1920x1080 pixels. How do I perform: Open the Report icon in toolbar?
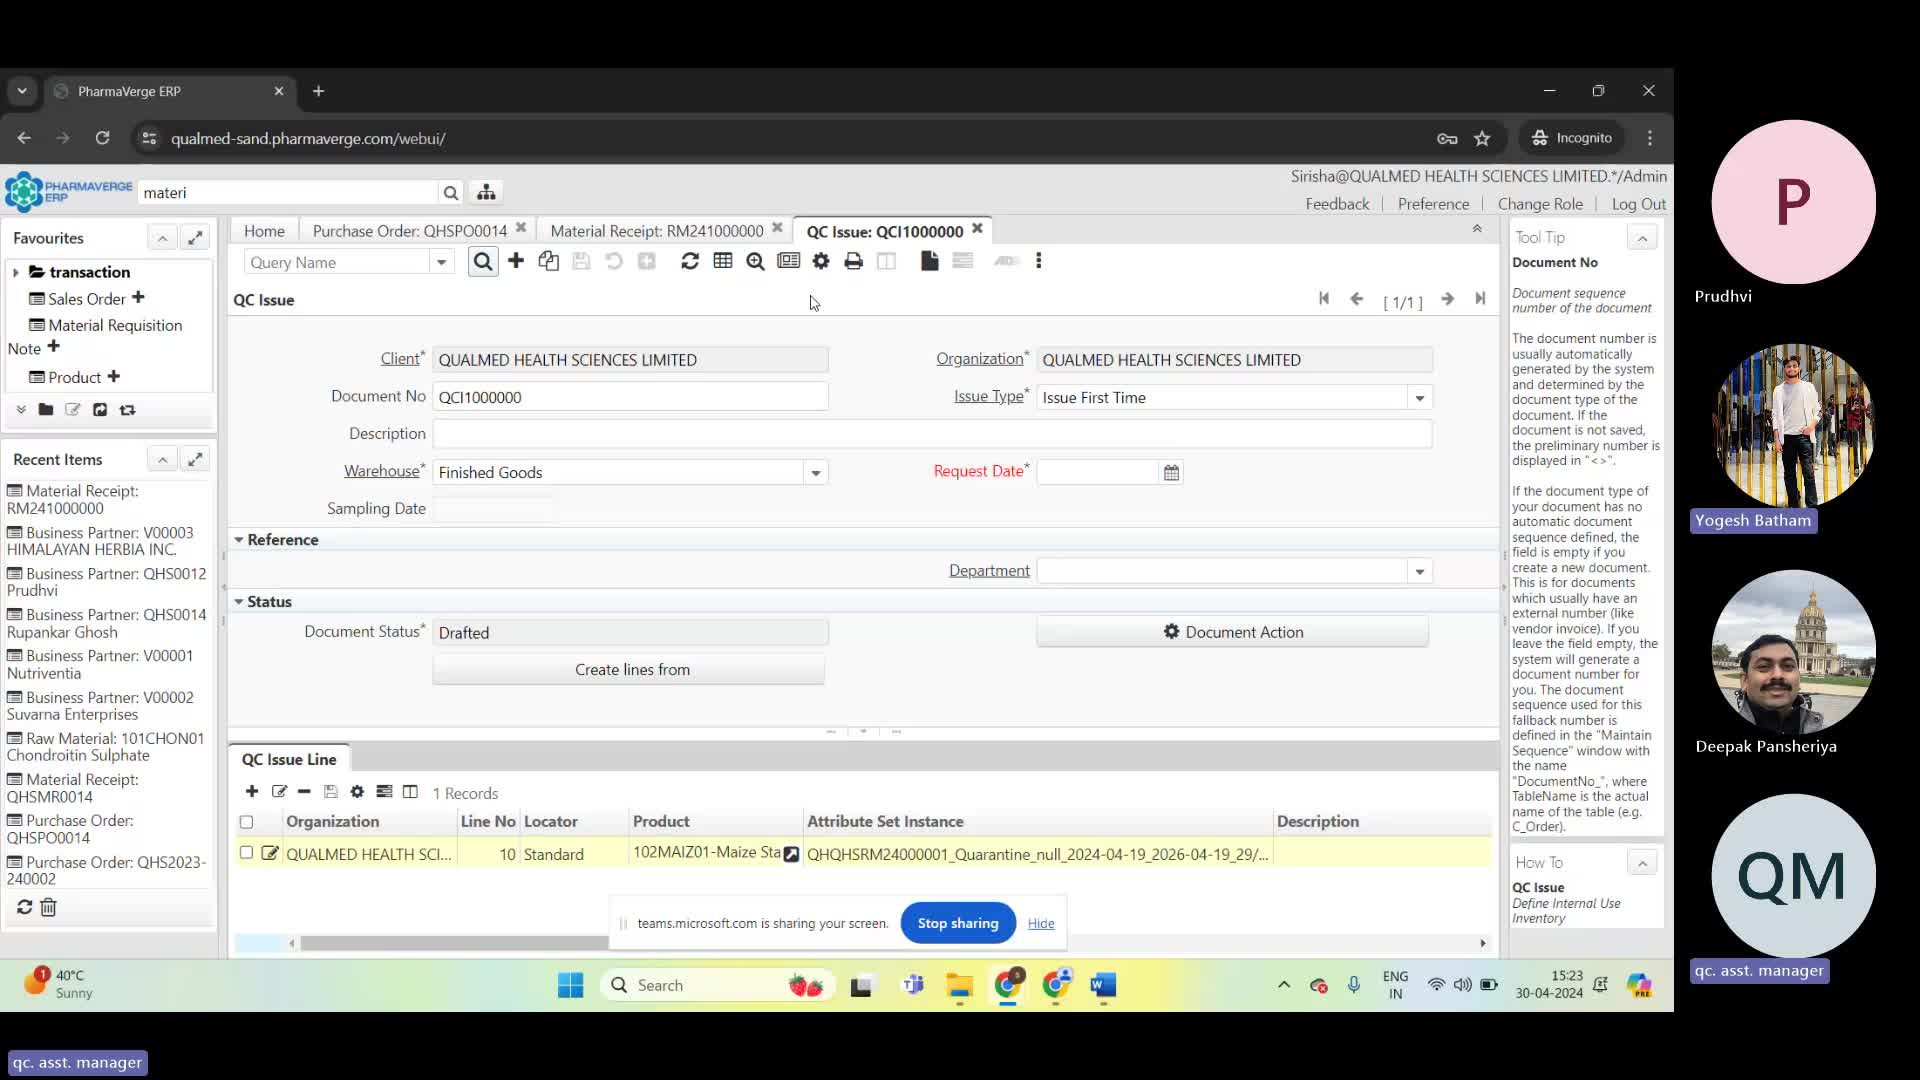(788, 261)
